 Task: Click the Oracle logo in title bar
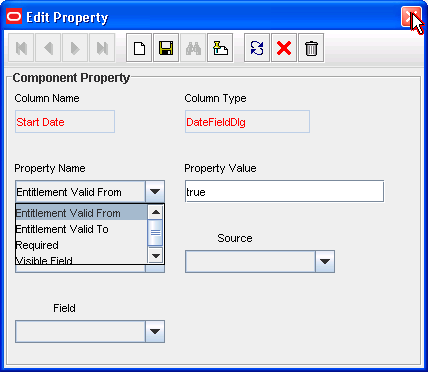click(14, 16)
